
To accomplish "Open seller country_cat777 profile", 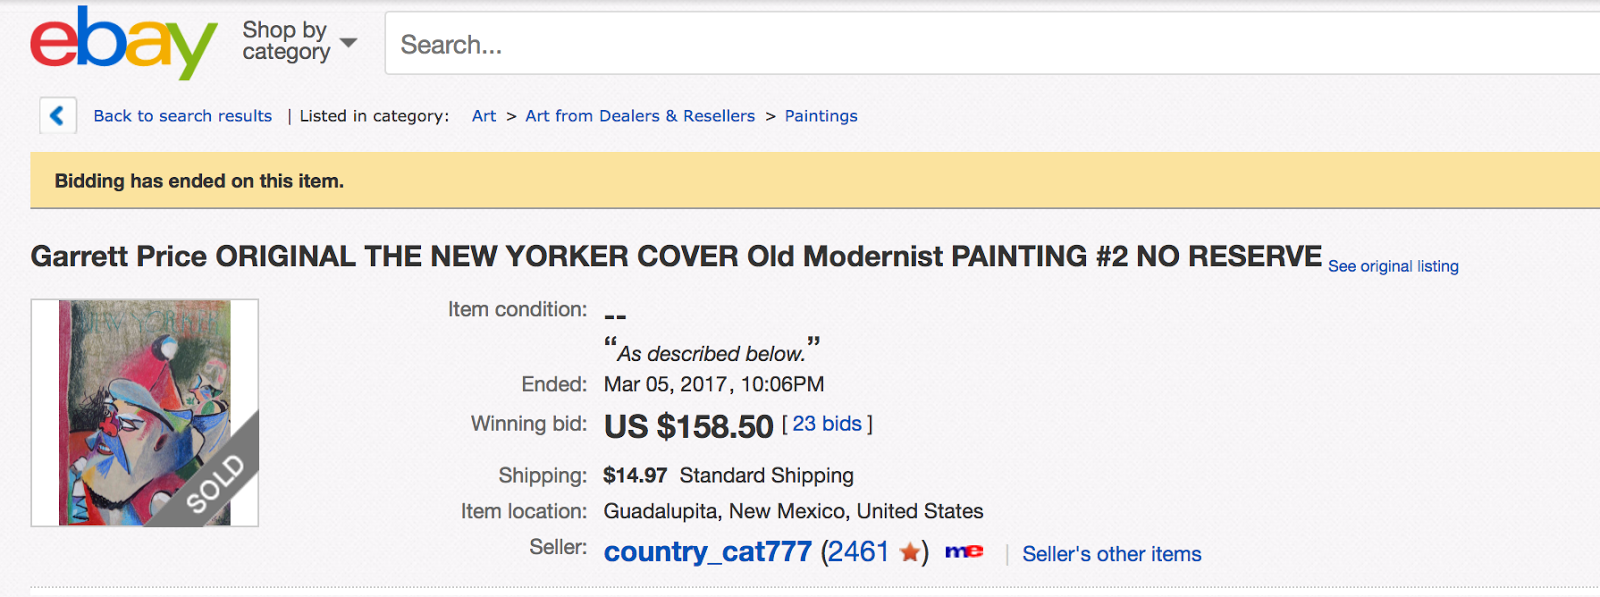I will coord(707,552).
